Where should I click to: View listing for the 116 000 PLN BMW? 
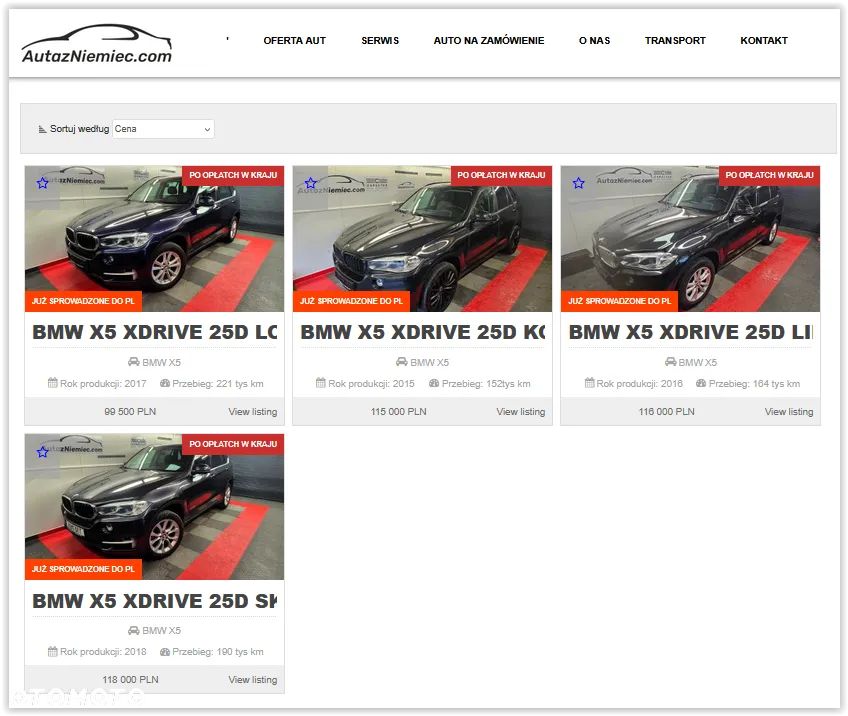pyautogui.click(x=789, y=412)
